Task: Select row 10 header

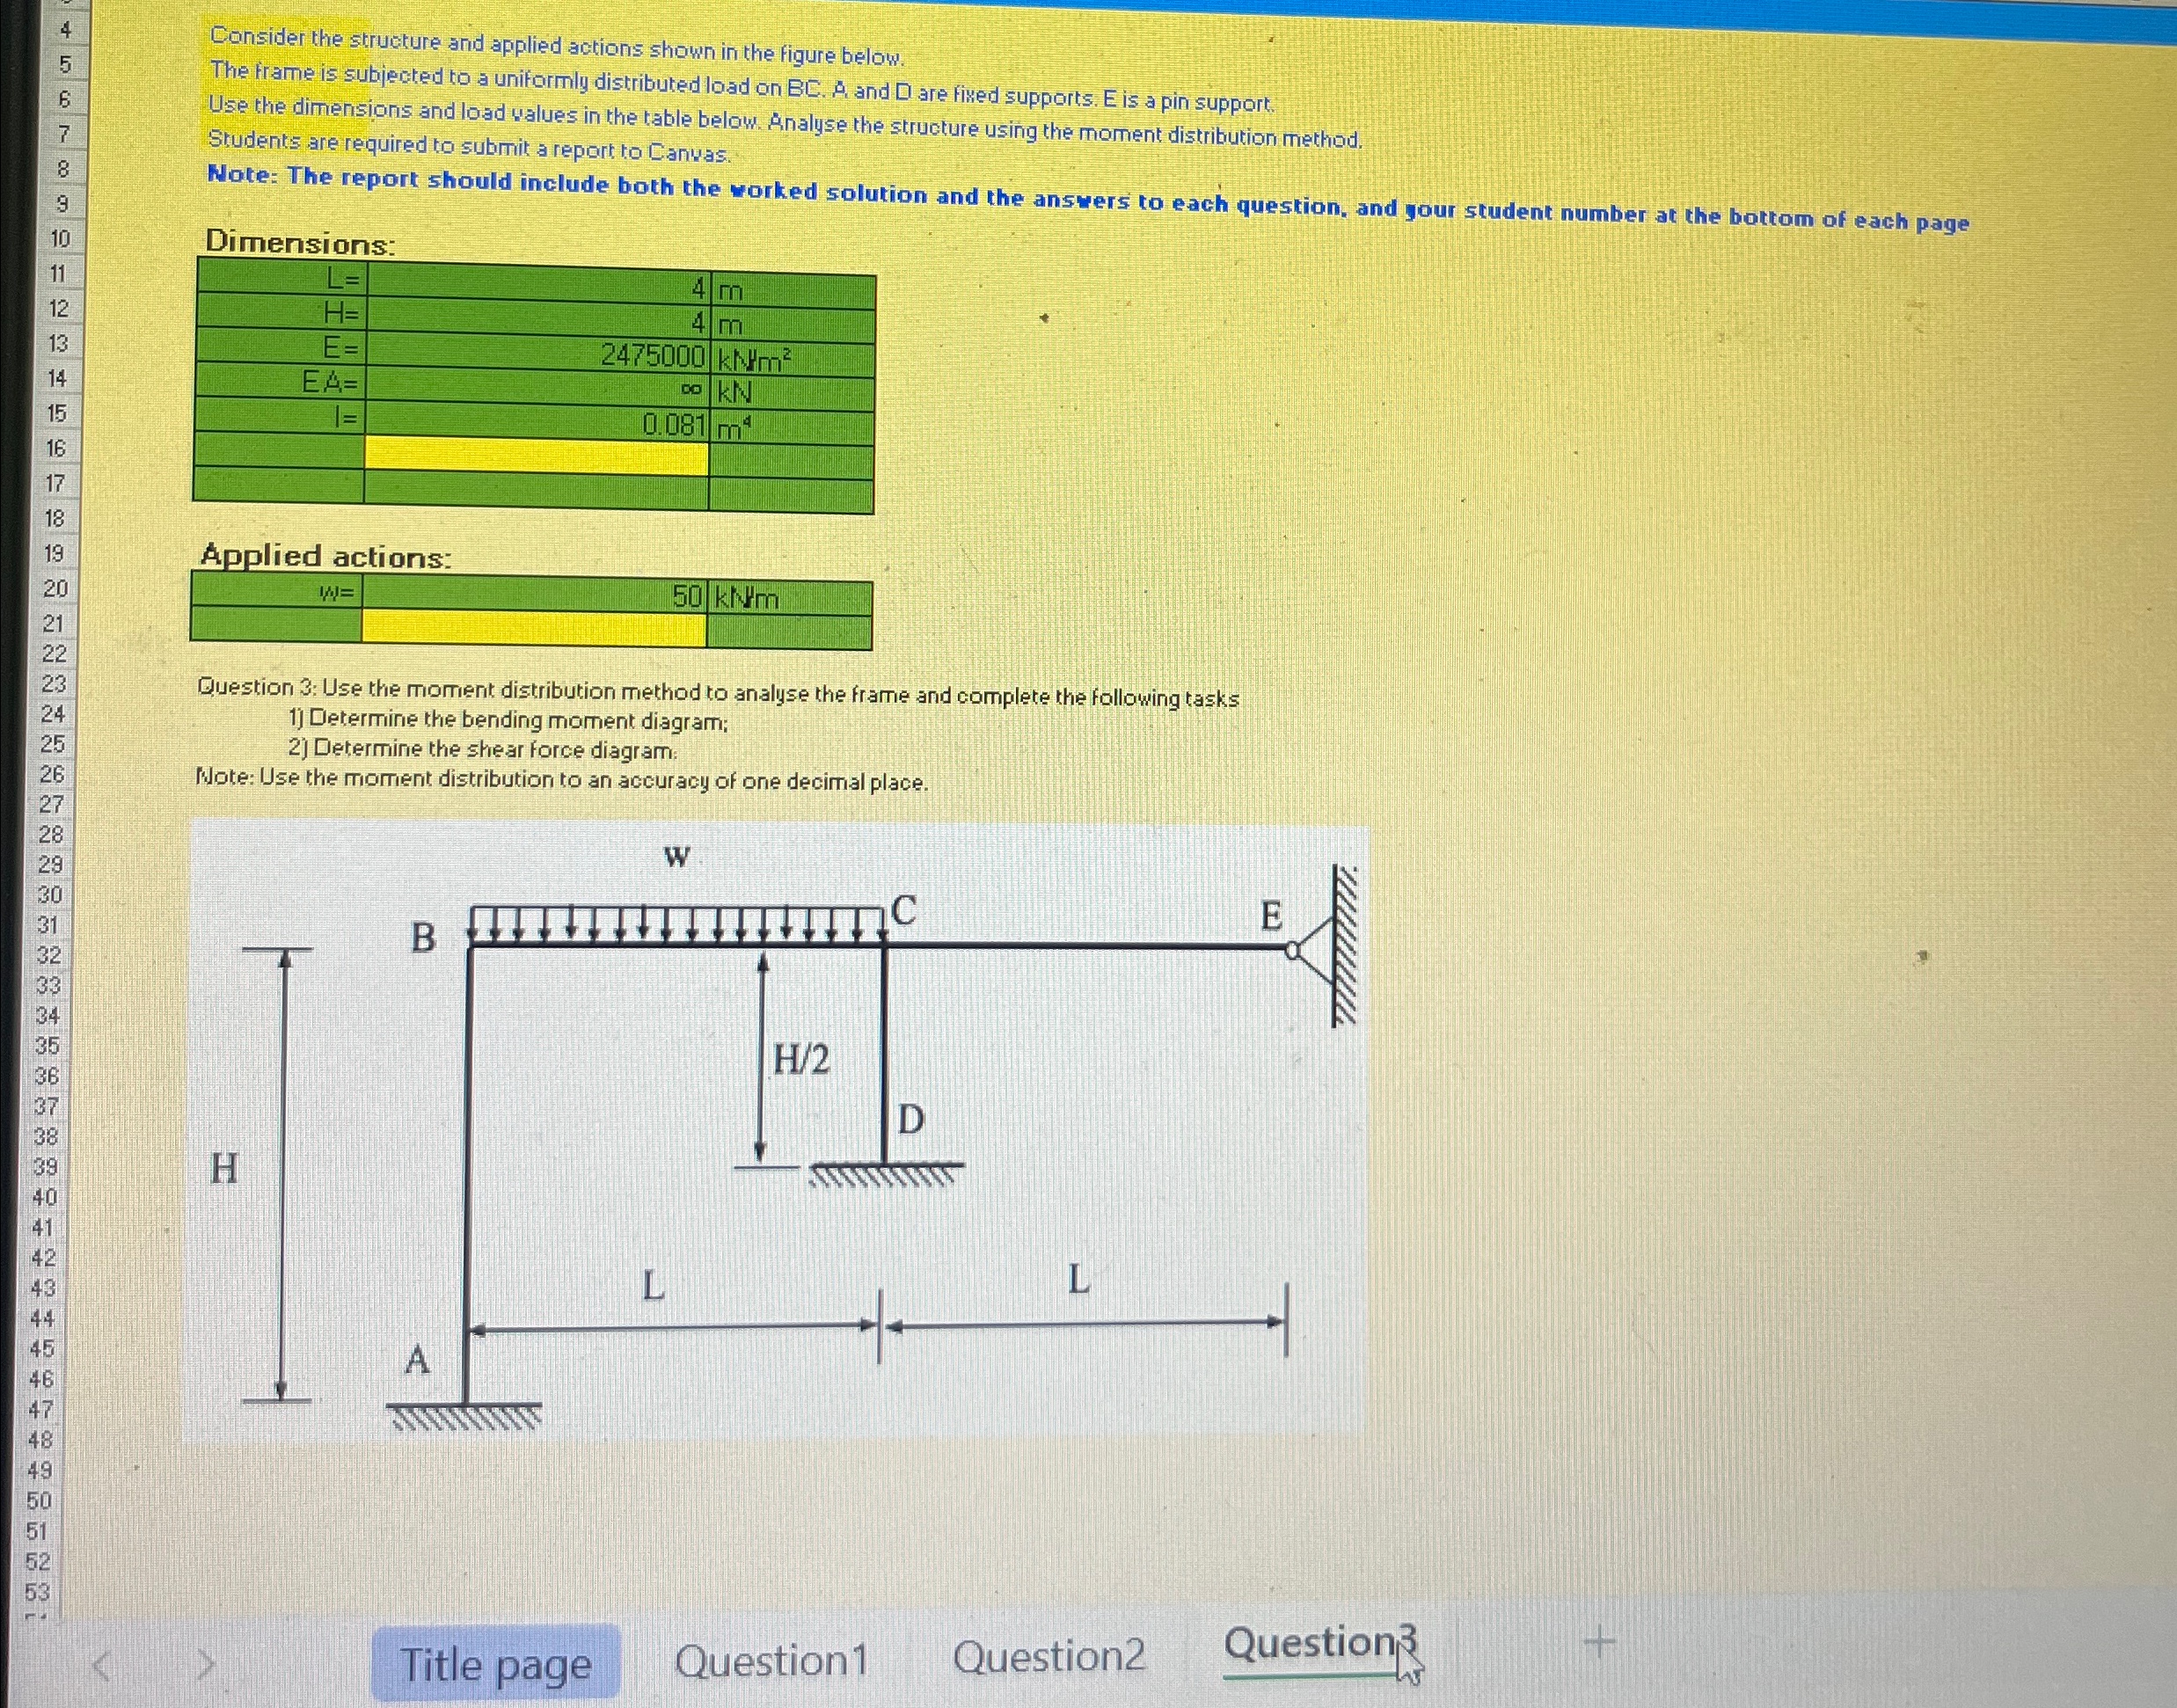Action: [x=59, y=239]
